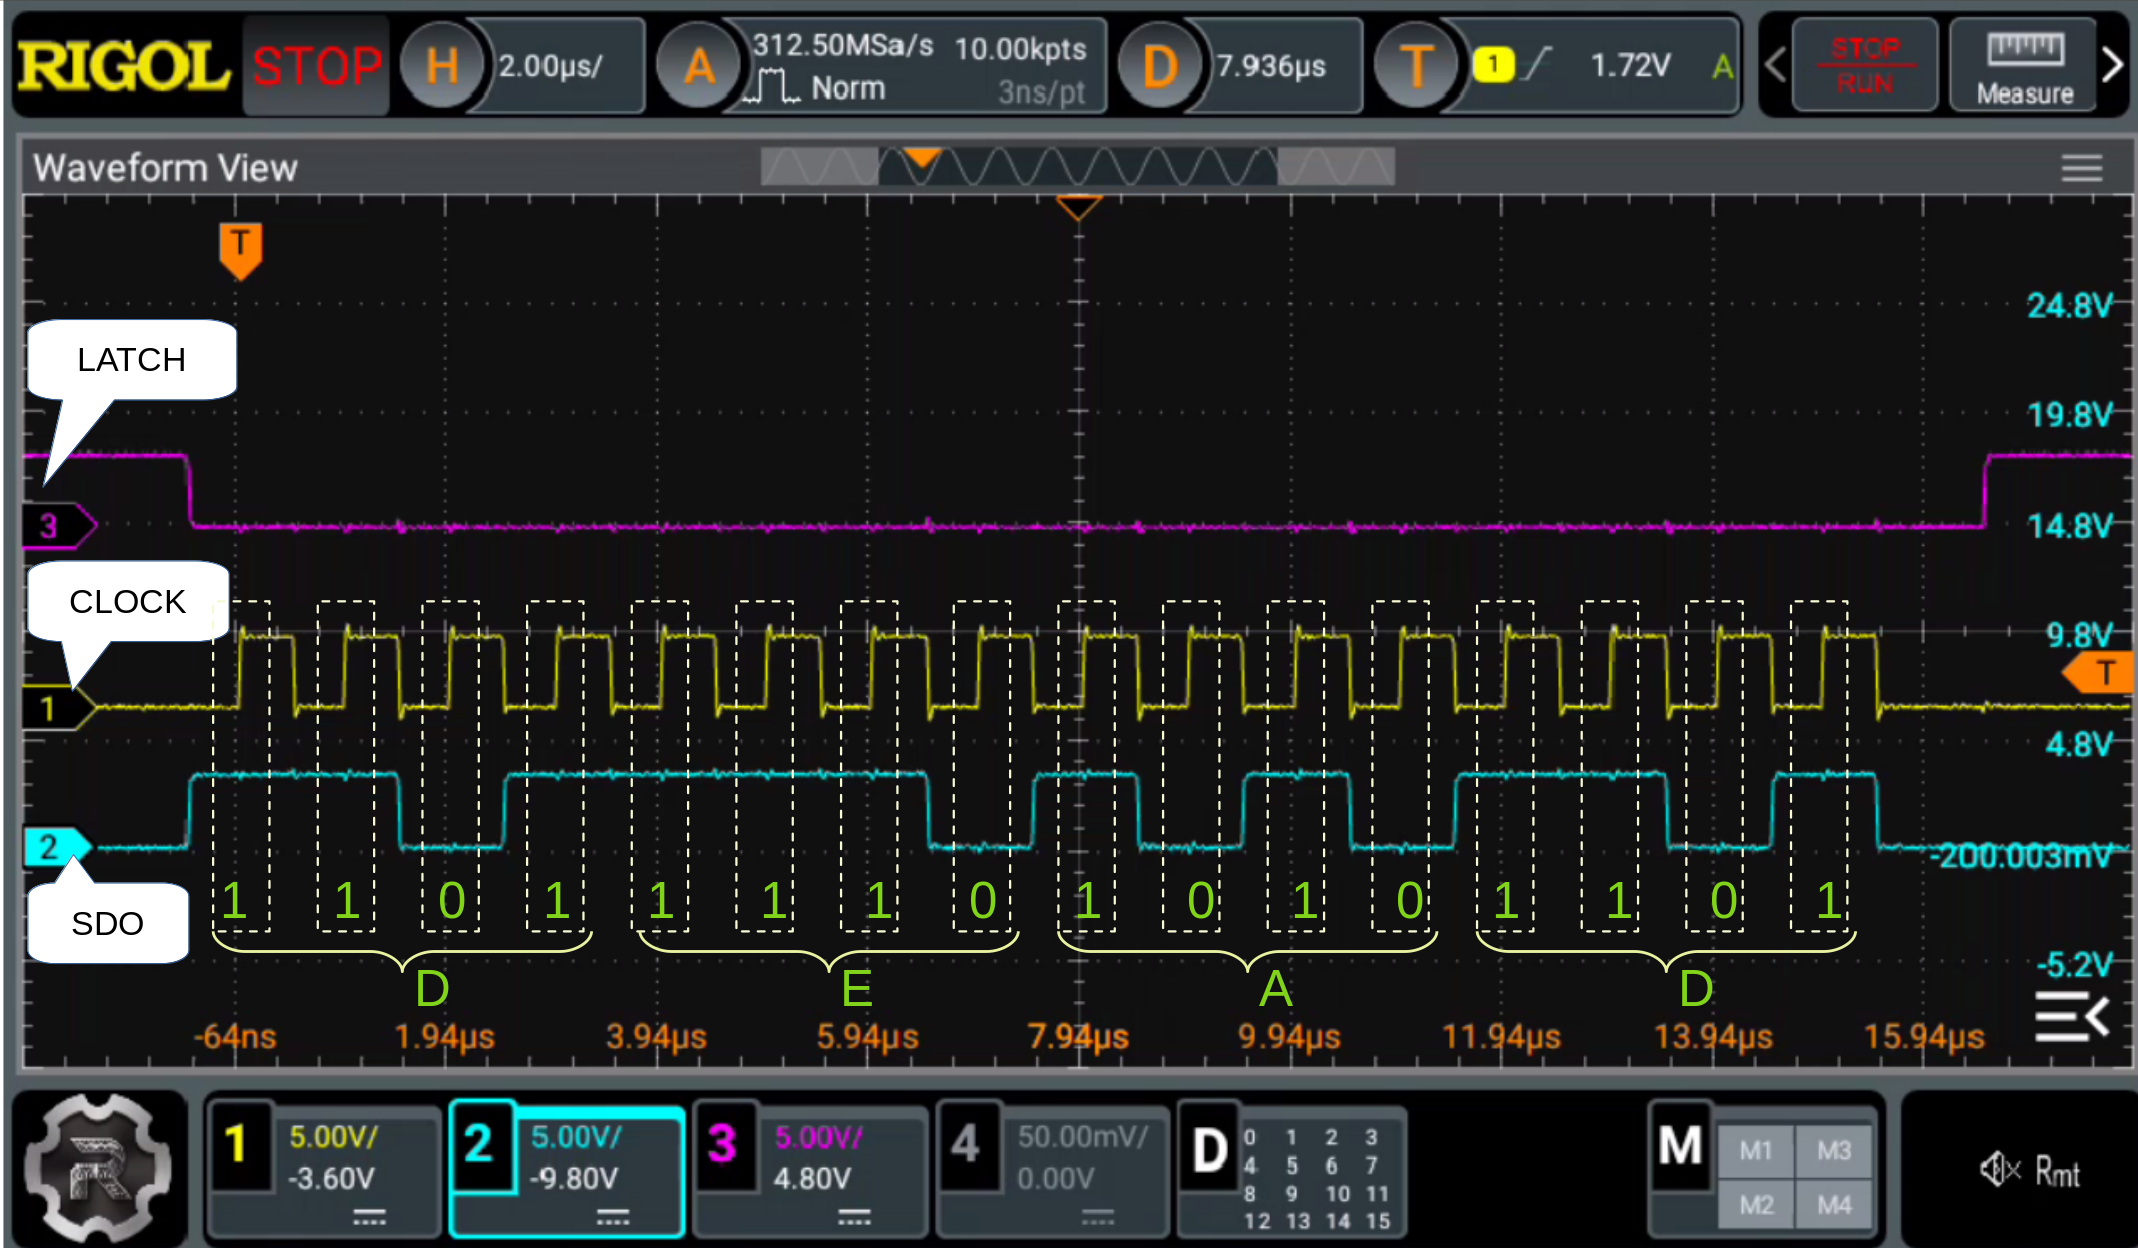Click the memory waveform overview bar

pos(1077,166)
